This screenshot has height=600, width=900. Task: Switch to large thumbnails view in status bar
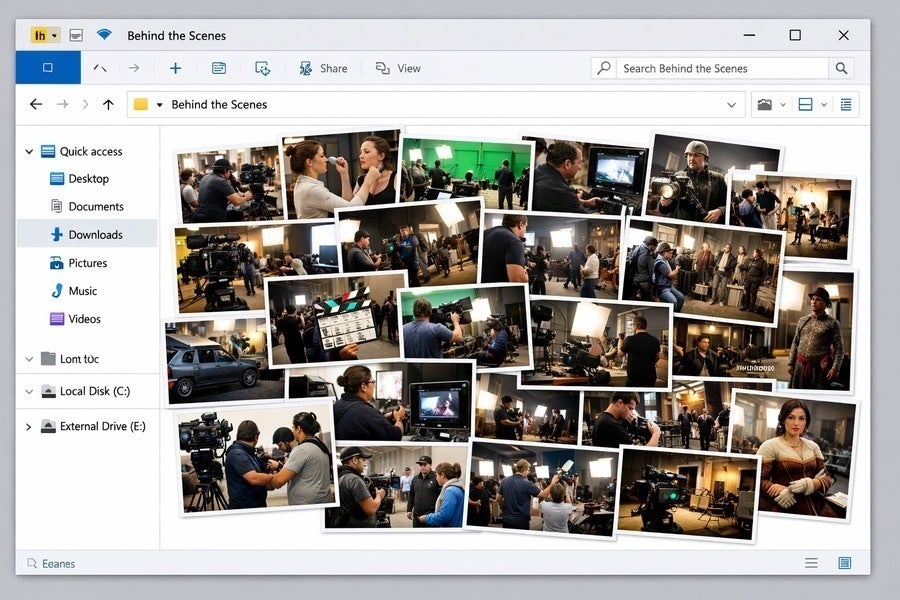pyautogui.click(x=845, y=563)
